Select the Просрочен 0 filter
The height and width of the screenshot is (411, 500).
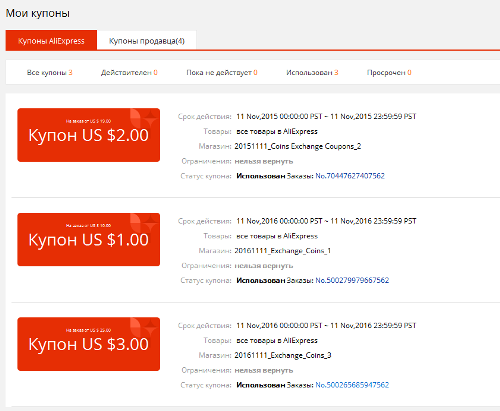(389, 72)
